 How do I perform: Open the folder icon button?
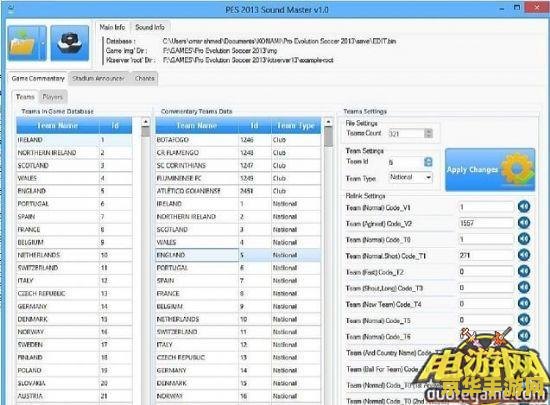[x=27, y=43]
